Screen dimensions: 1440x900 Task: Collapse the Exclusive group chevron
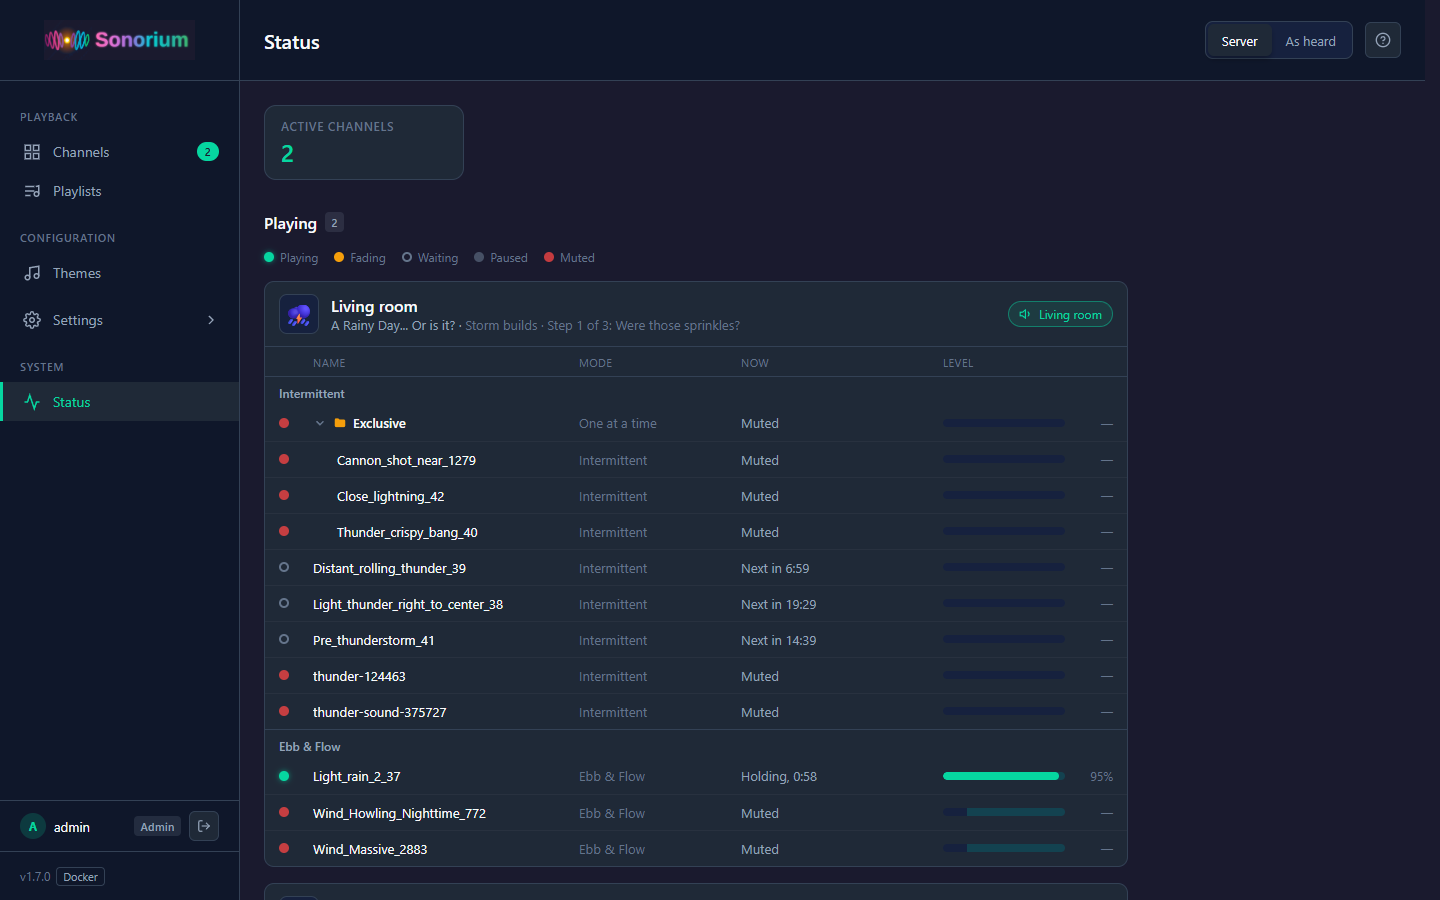[320, 423]
